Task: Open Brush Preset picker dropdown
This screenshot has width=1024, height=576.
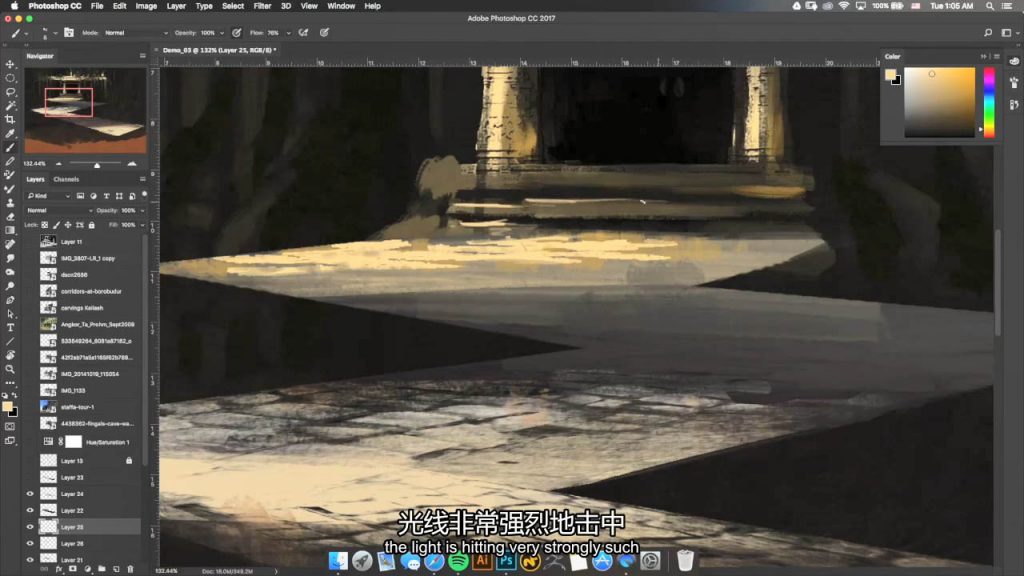Action: pos(48,33)
